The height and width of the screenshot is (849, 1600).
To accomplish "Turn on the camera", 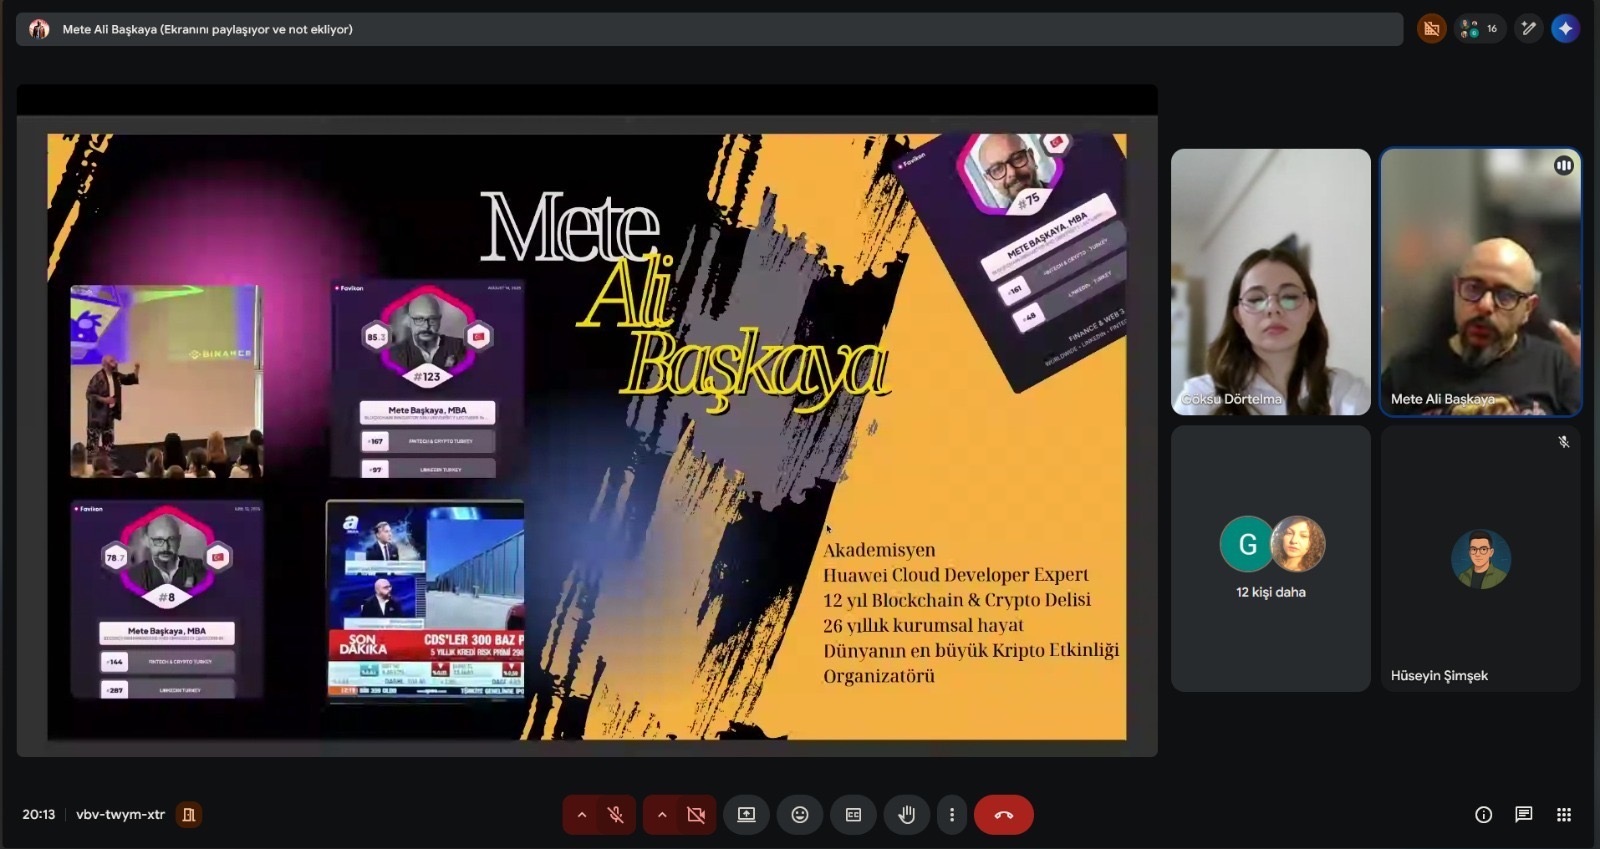I will (696, 815).
